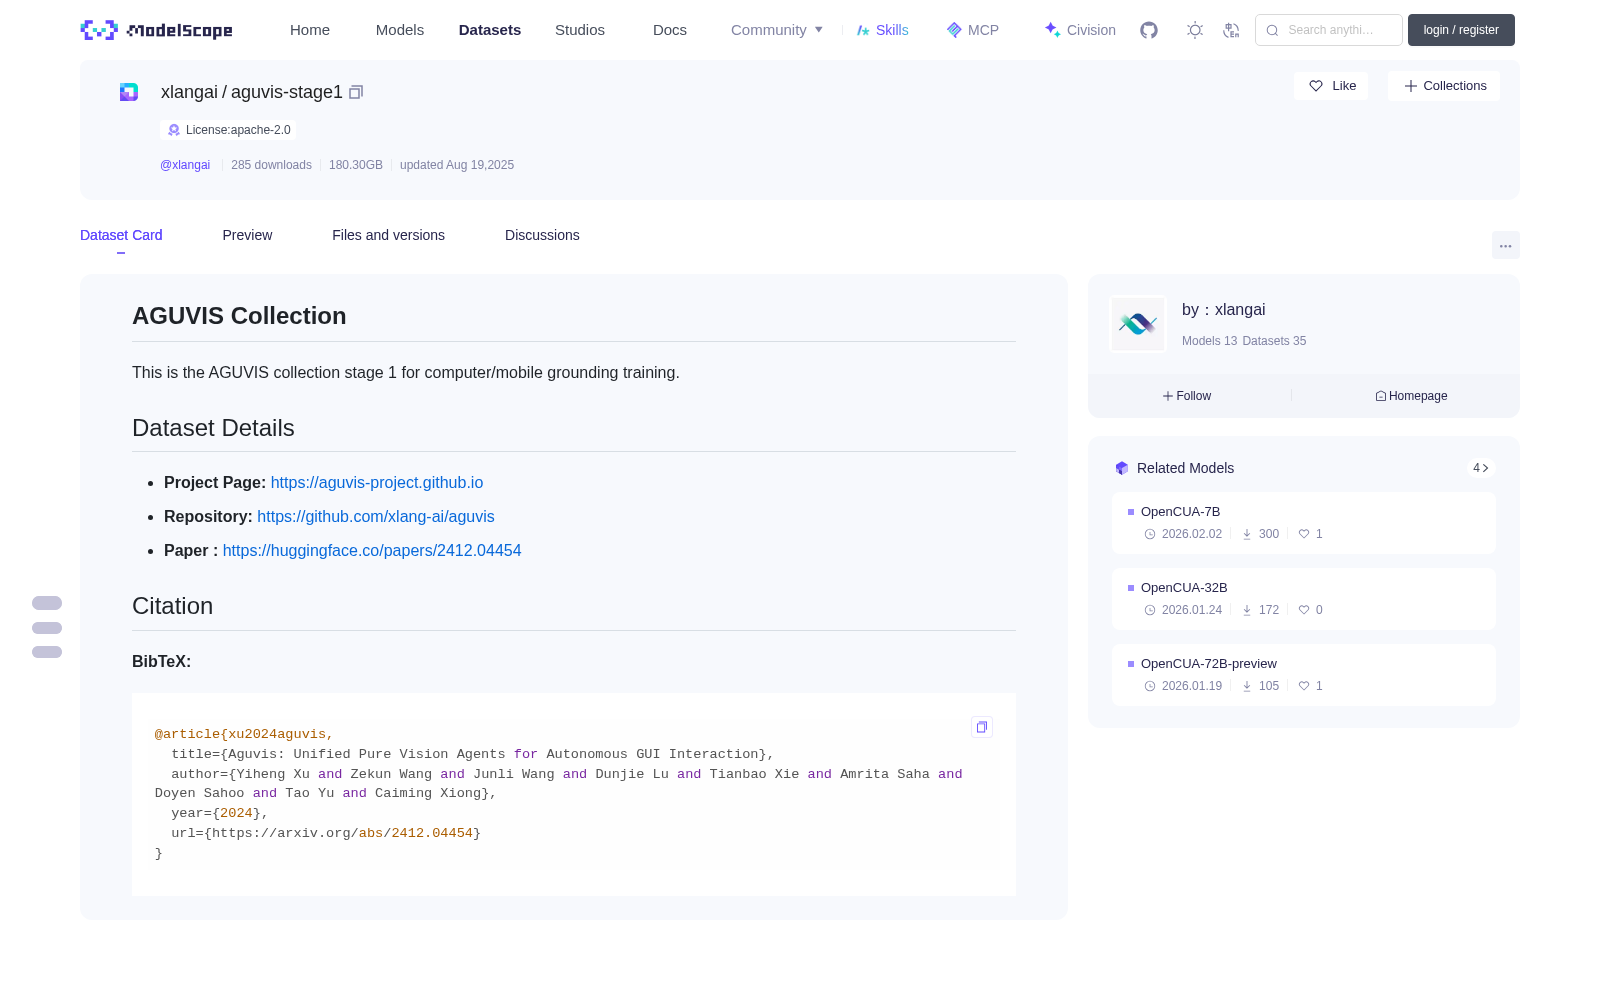Click the Dataset Details heading
This screenshot has height=1000, width=1600.
click(213, 428)
